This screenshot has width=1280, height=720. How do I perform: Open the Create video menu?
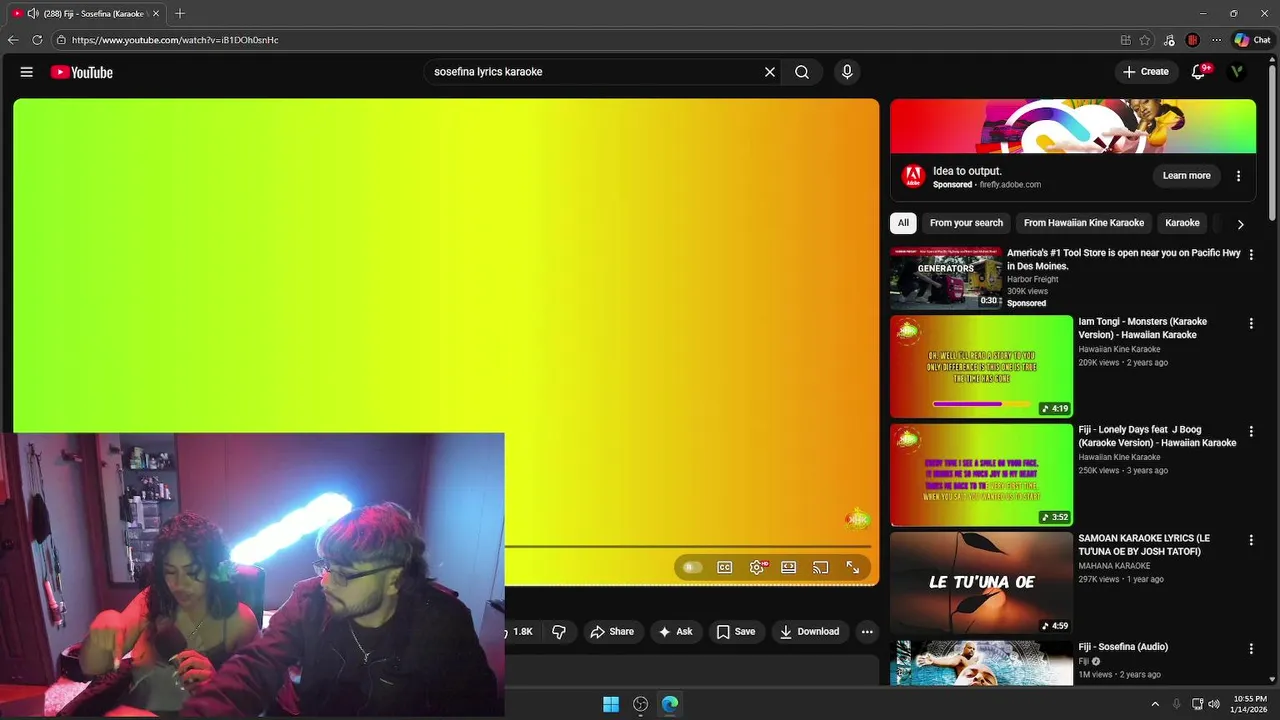[x=1145, y=72]
